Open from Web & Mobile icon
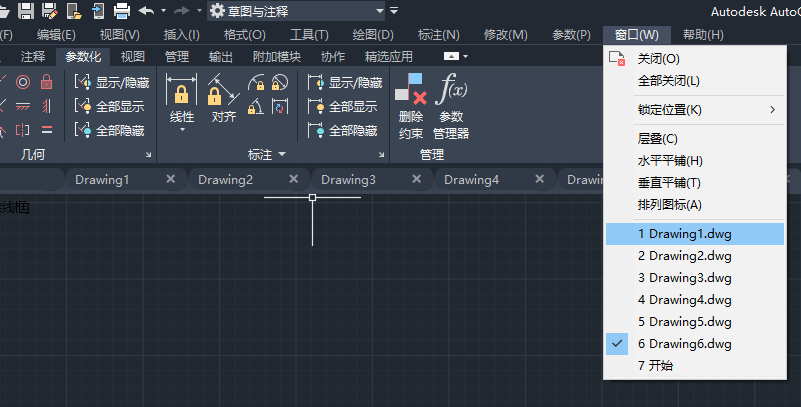801x407 pixels. tap(74, 10)
